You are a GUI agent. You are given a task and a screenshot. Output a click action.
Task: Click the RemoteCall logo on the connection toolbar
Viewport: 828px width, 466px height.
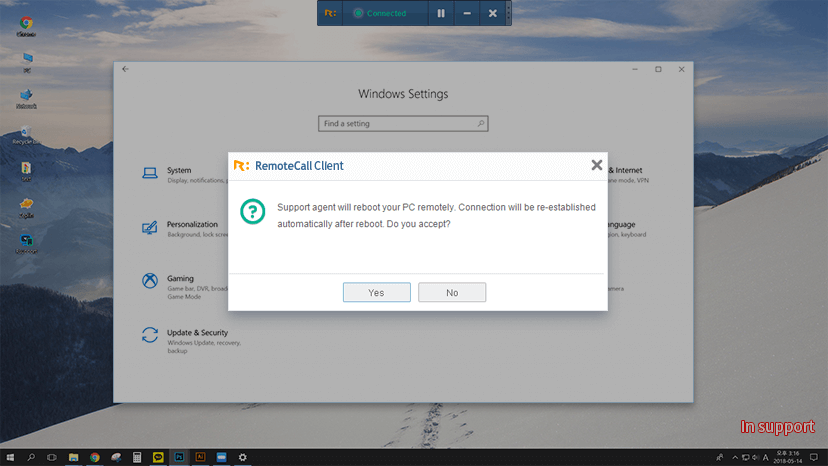point(330,13)
